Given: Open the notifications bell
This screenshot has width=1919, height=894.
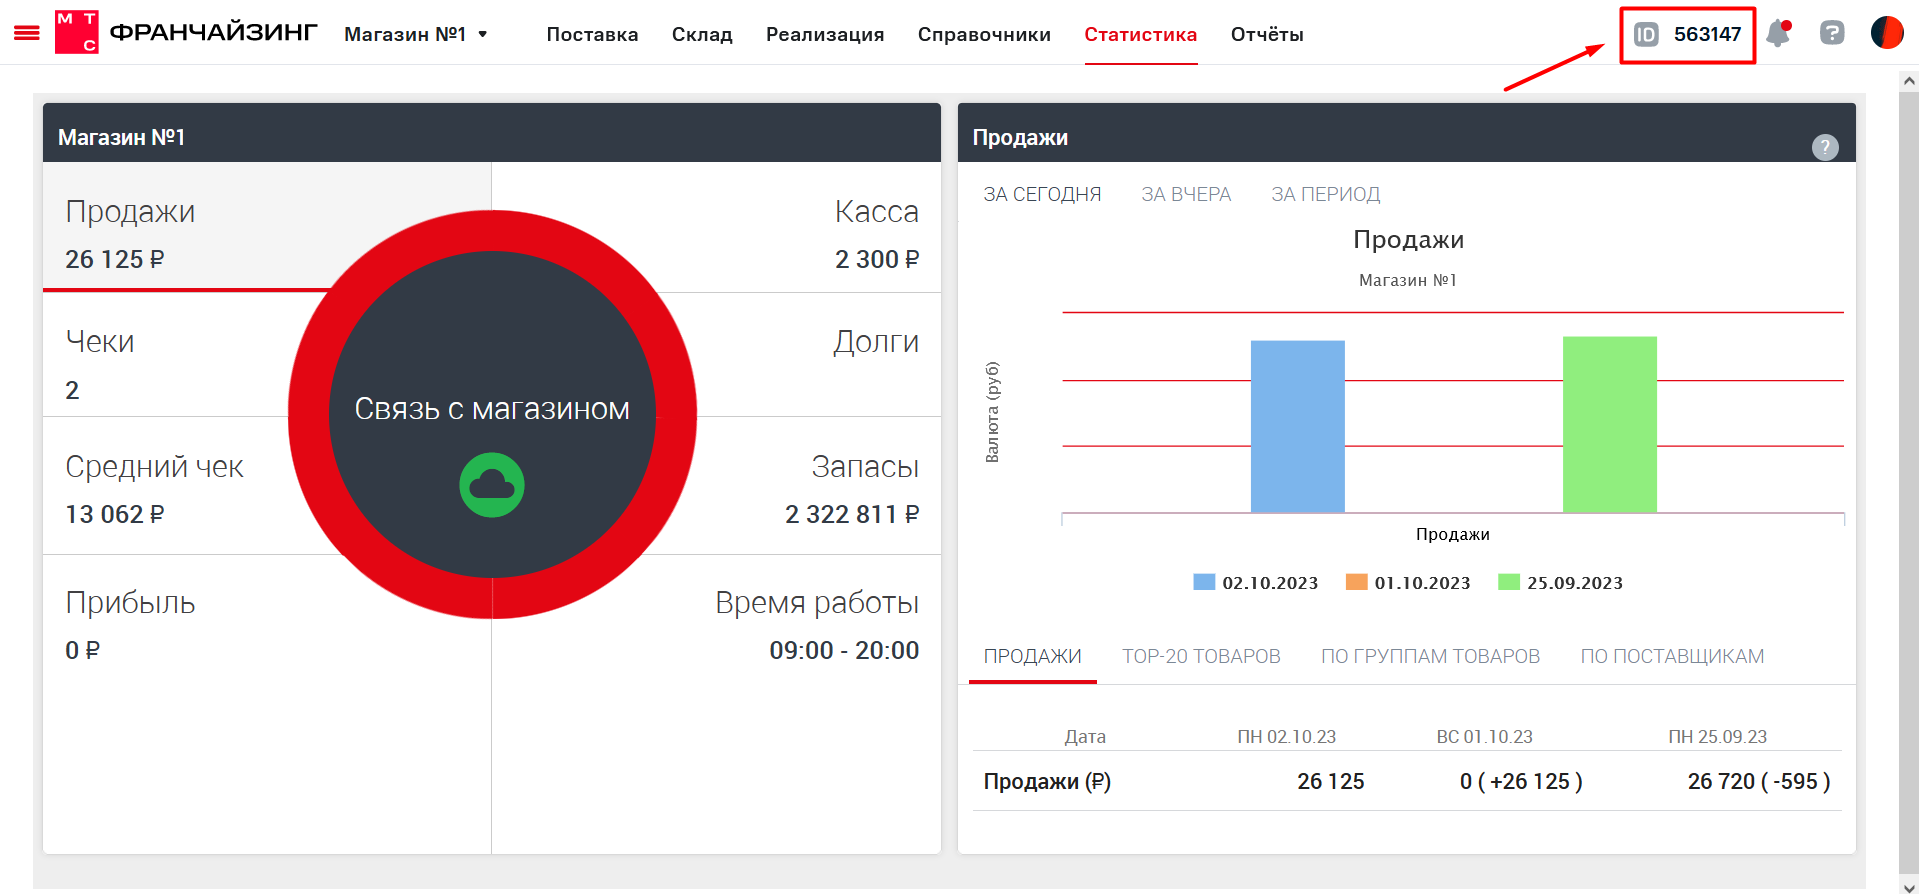Looking at the screenshot, I should pos(1778,33).
